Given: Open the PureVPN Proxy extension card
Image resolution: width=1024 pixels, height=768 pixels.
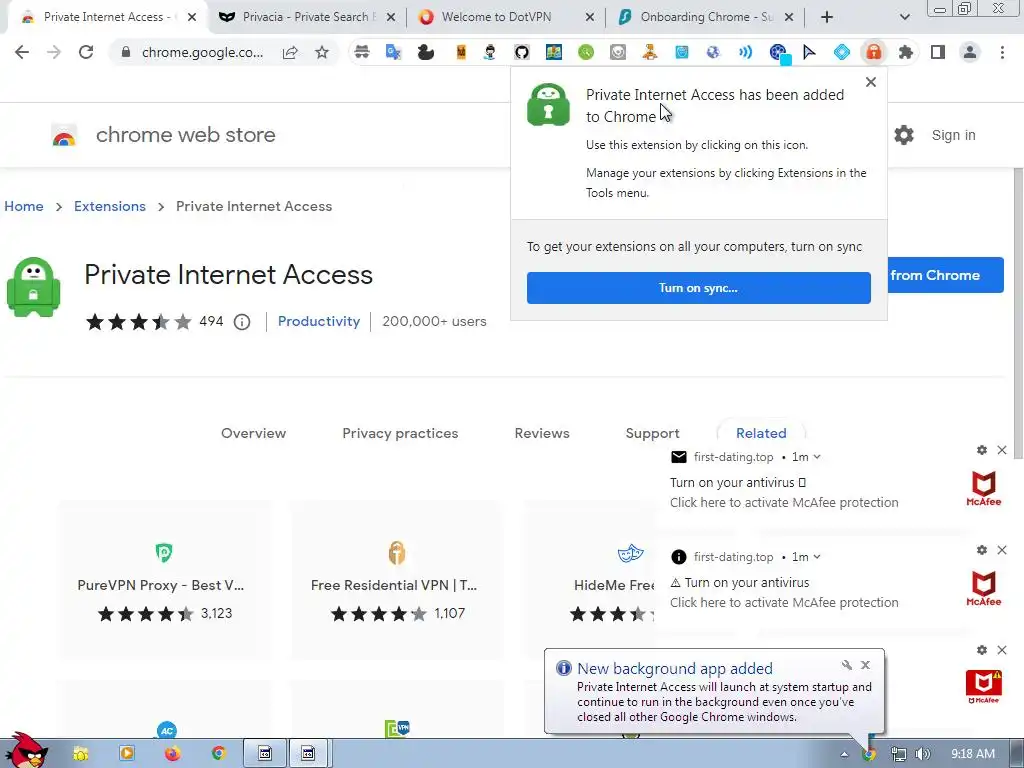Looking at the screenshot, I should pyautogui.click(x=164, y=580).
